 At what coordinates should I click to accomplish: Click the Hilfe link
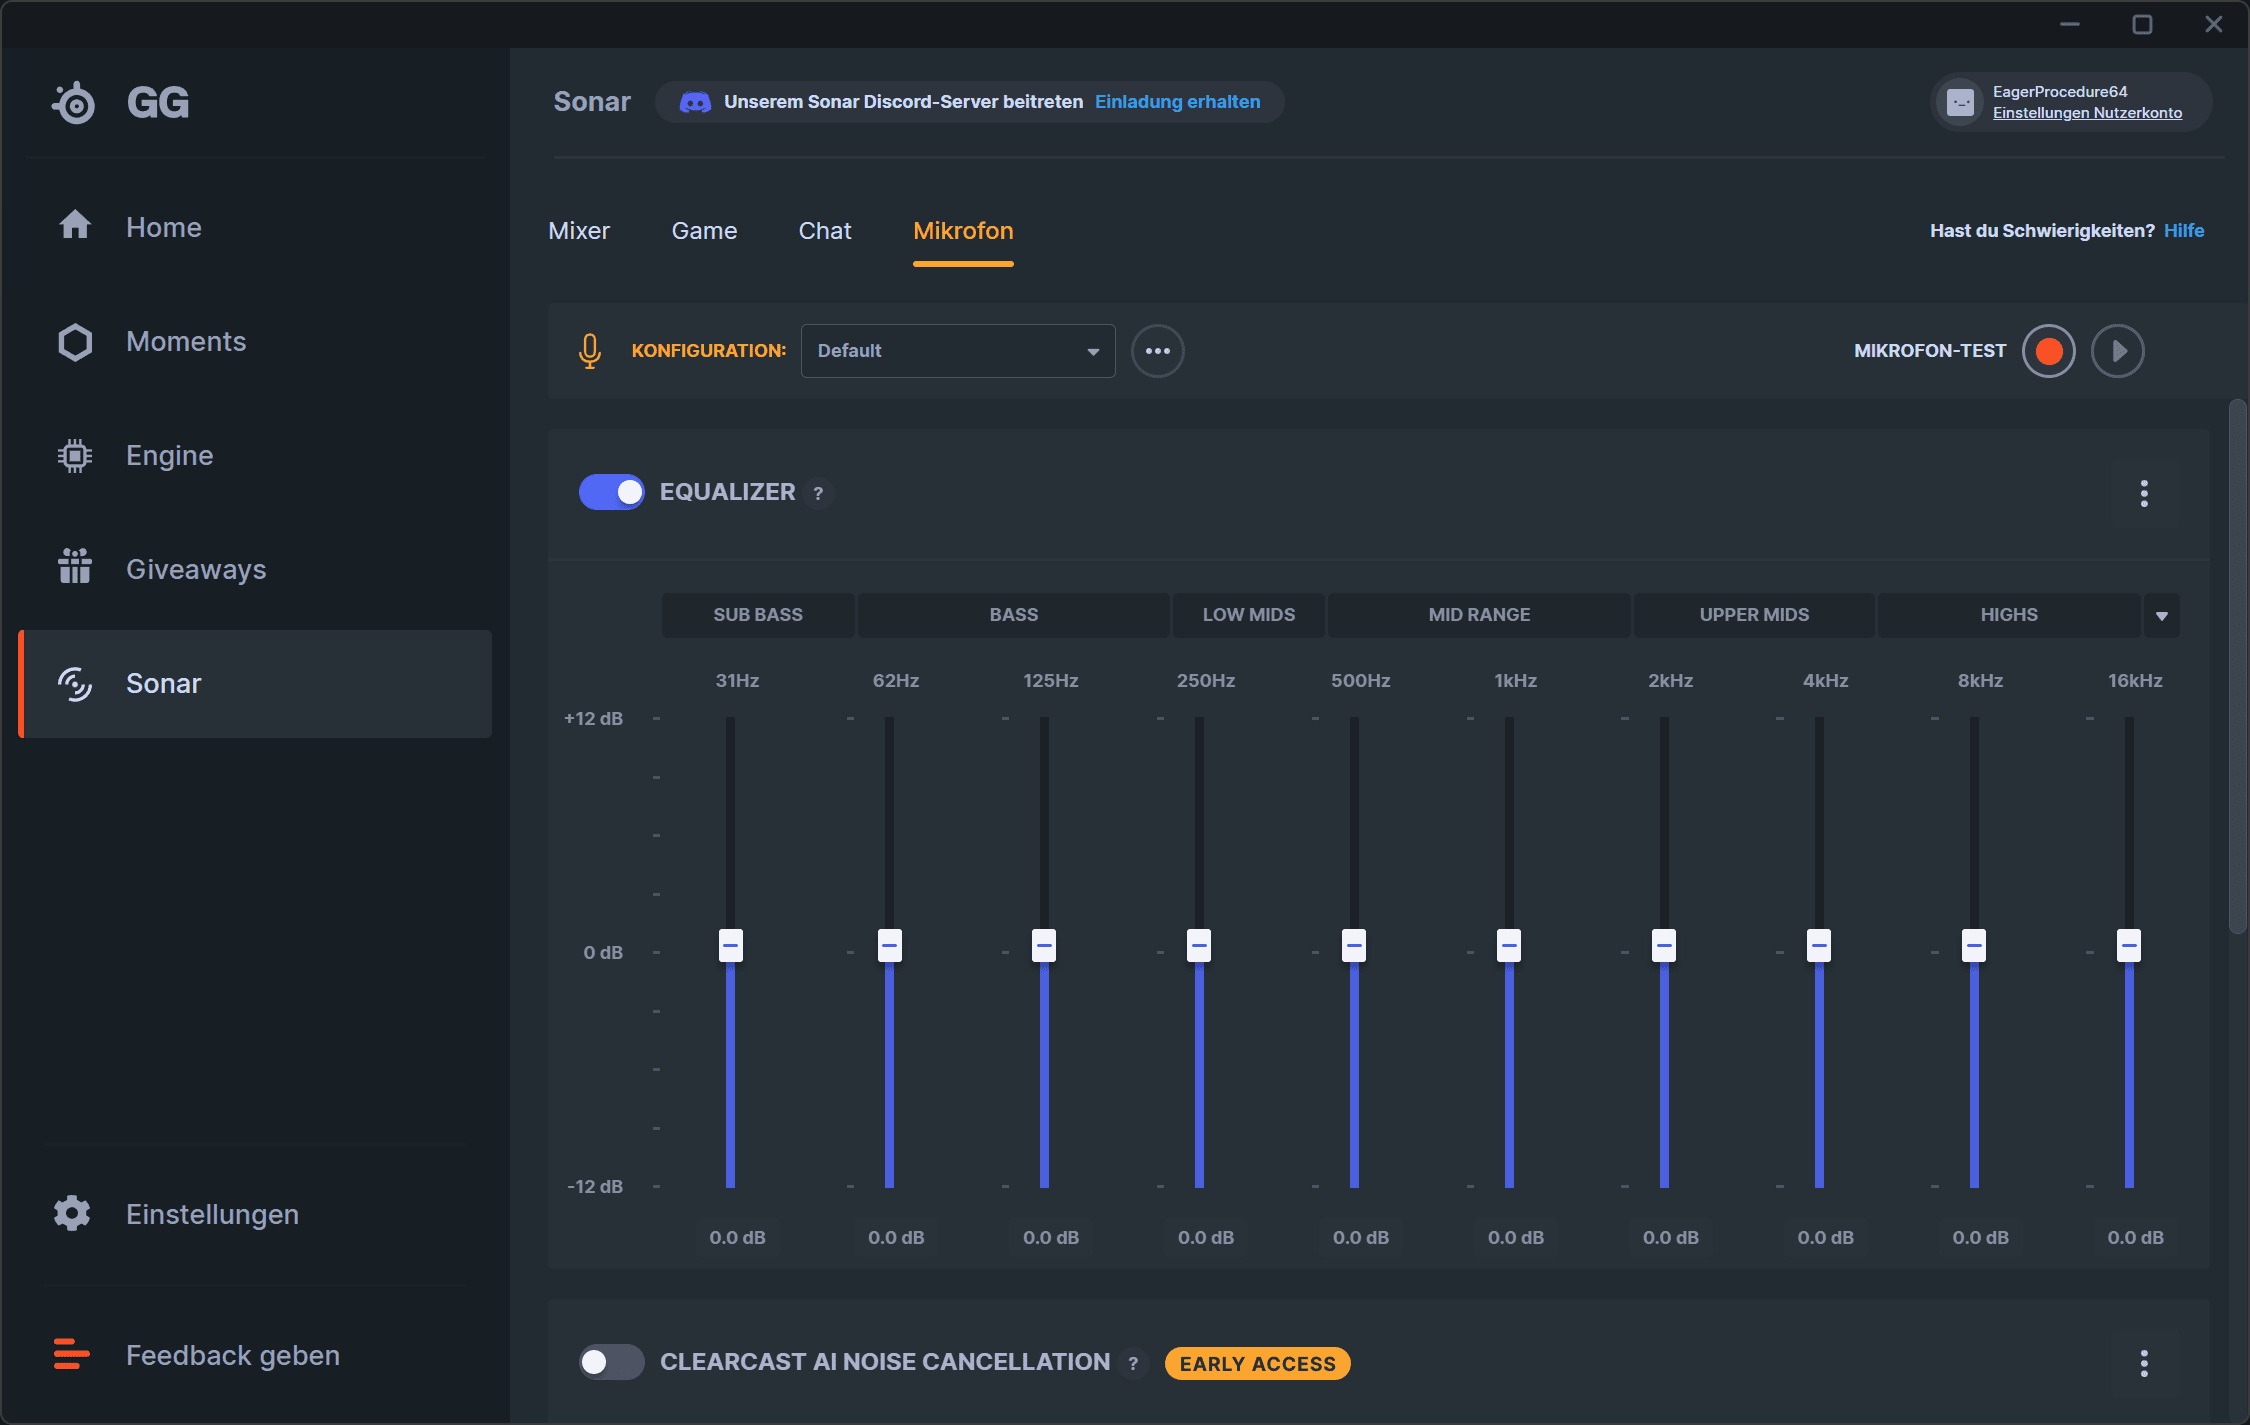point(2184,231)
